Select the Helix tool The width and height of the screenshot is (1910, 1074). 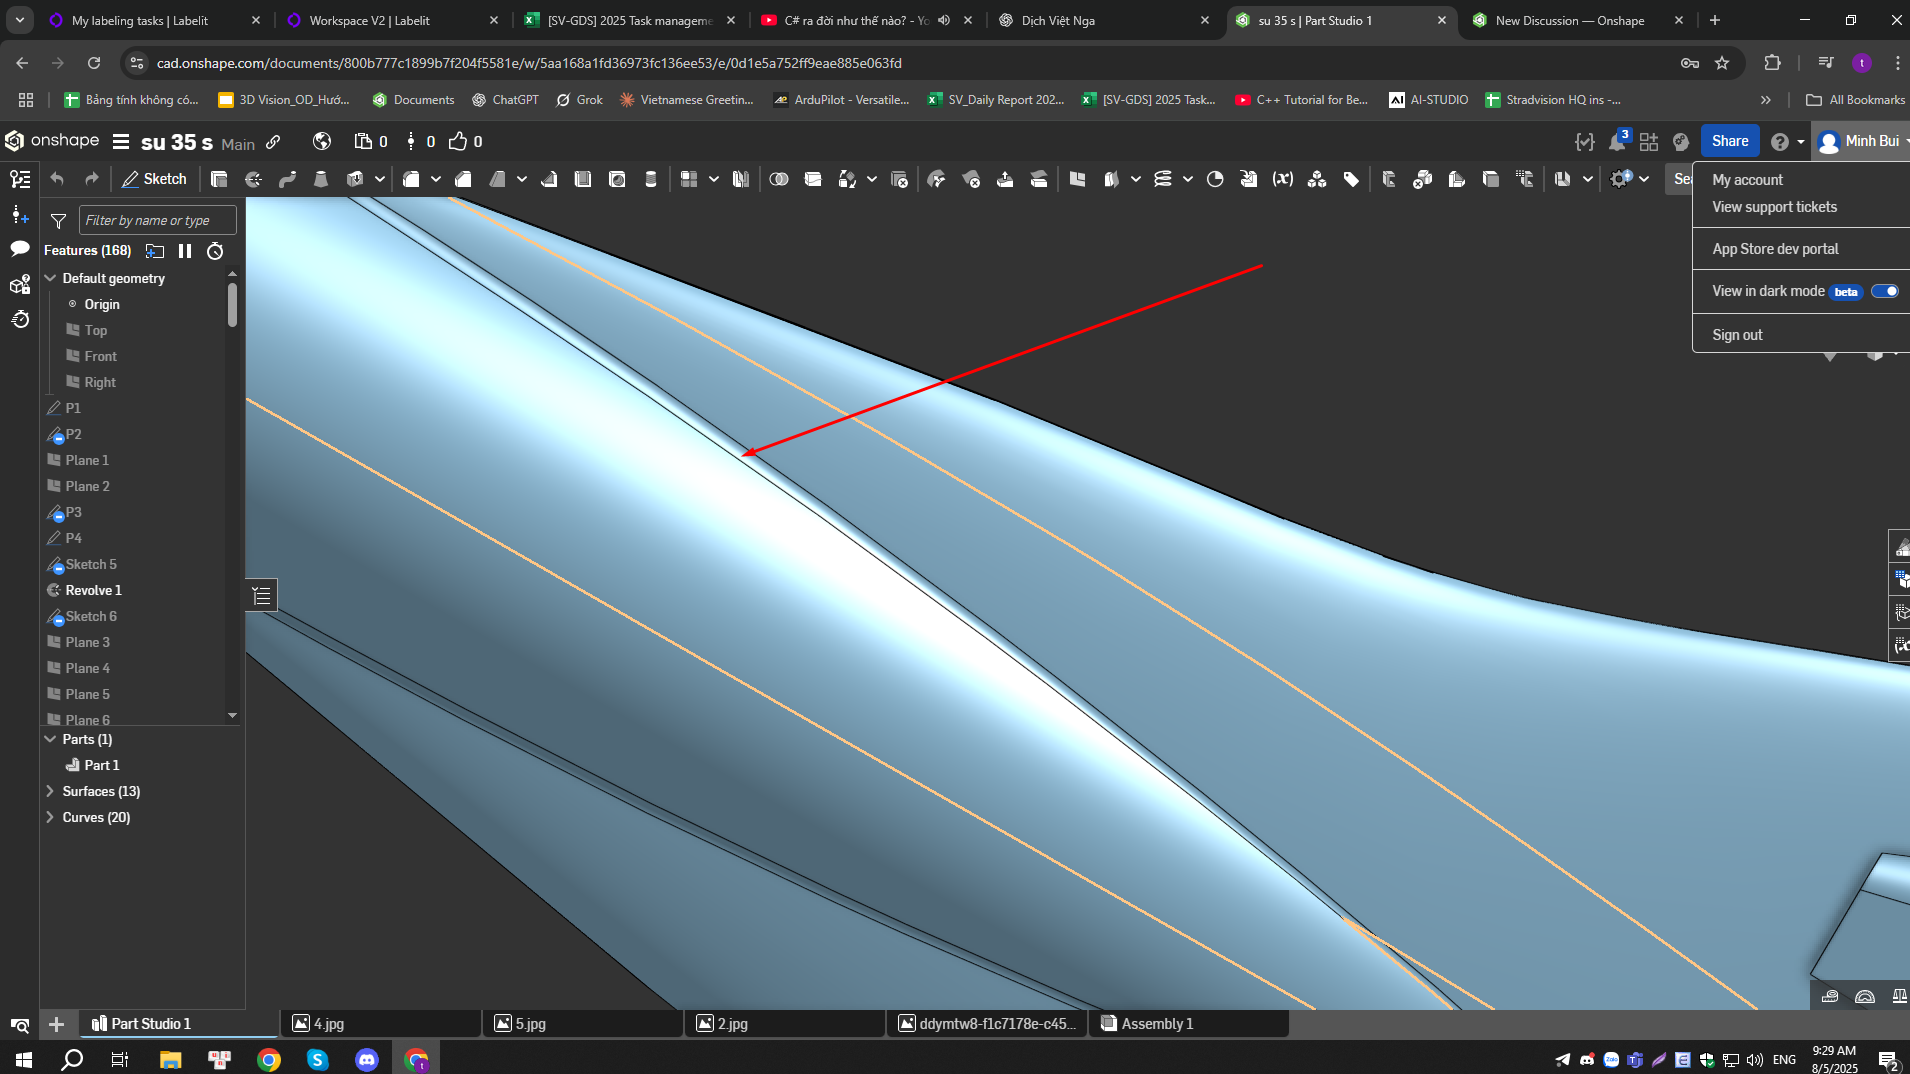click(x=1163, y=179)
